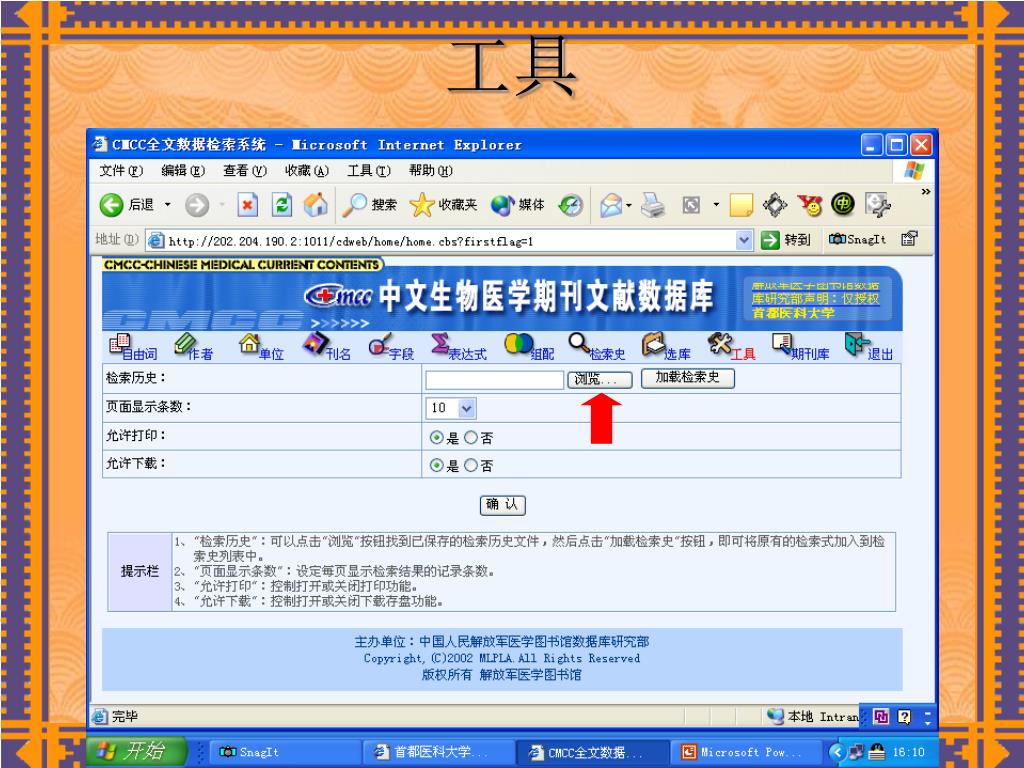Select the 组配 combination icon
Screen dimensions: 1024x768
pos(529,347)
